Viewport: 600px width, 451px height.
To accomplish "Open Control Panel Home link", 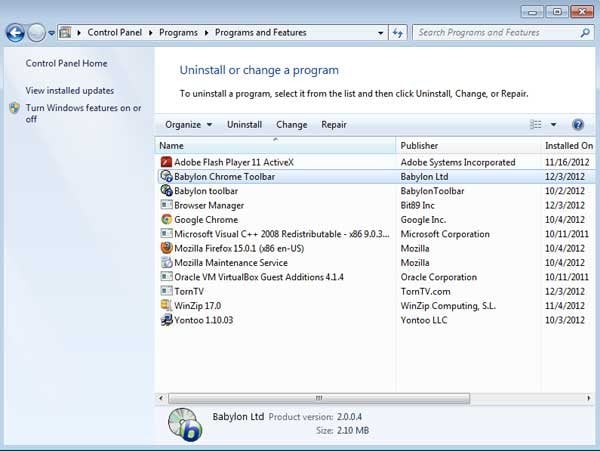I will coord(66,63).
